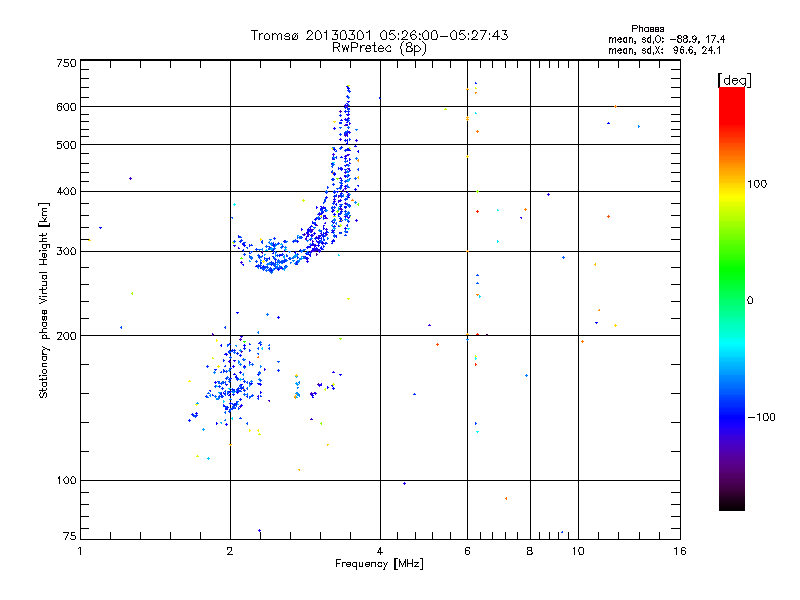800x600 pixels.
Task: Click the y-axis tick label '75'
Action: click(x=70, y=536)
